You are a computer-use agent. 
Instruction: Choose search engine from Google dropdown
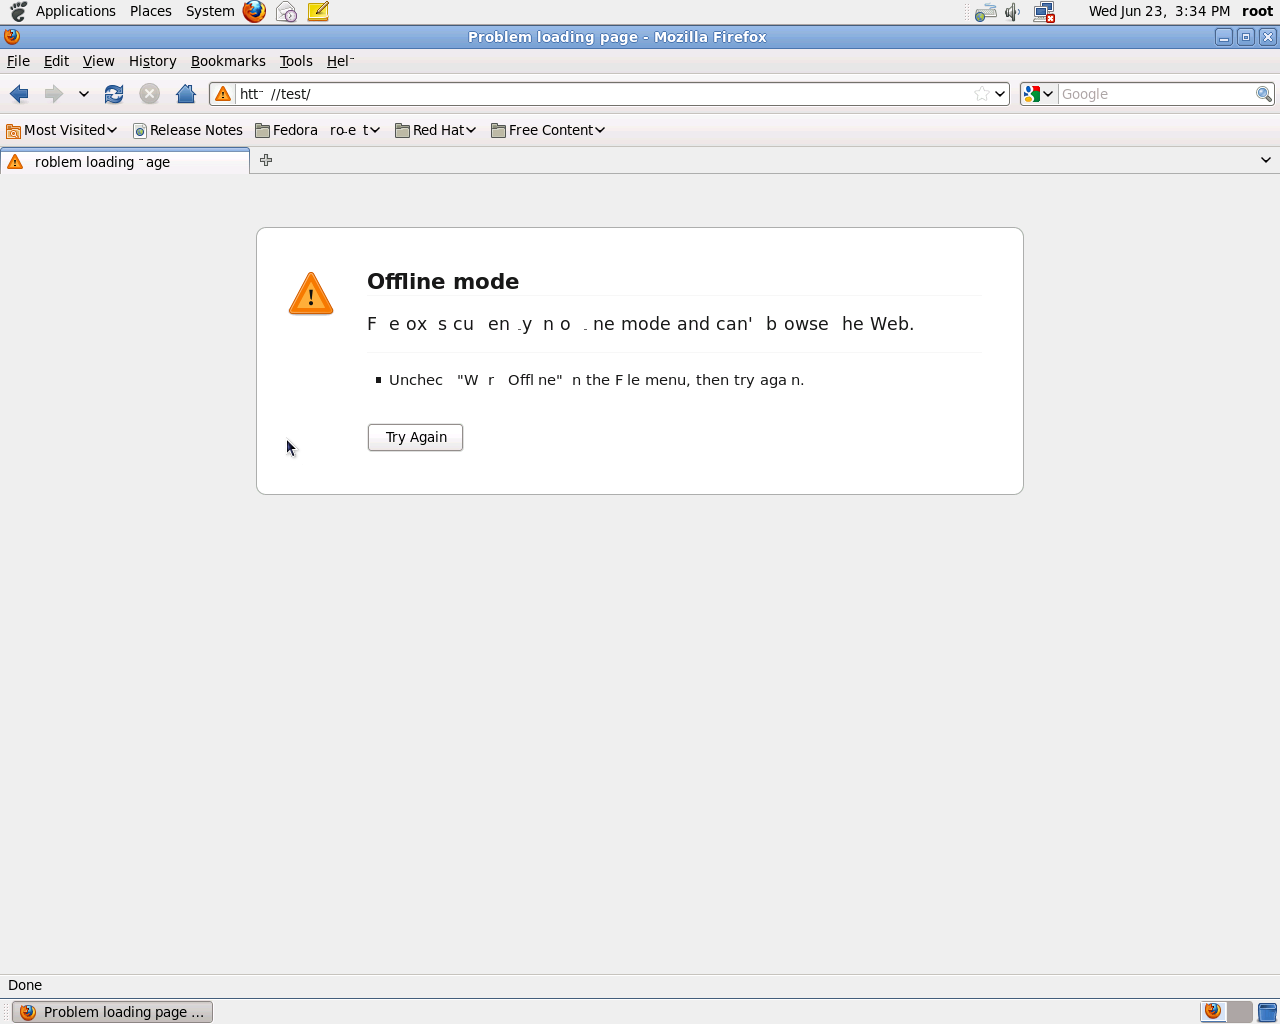(x=1038, y=94)
